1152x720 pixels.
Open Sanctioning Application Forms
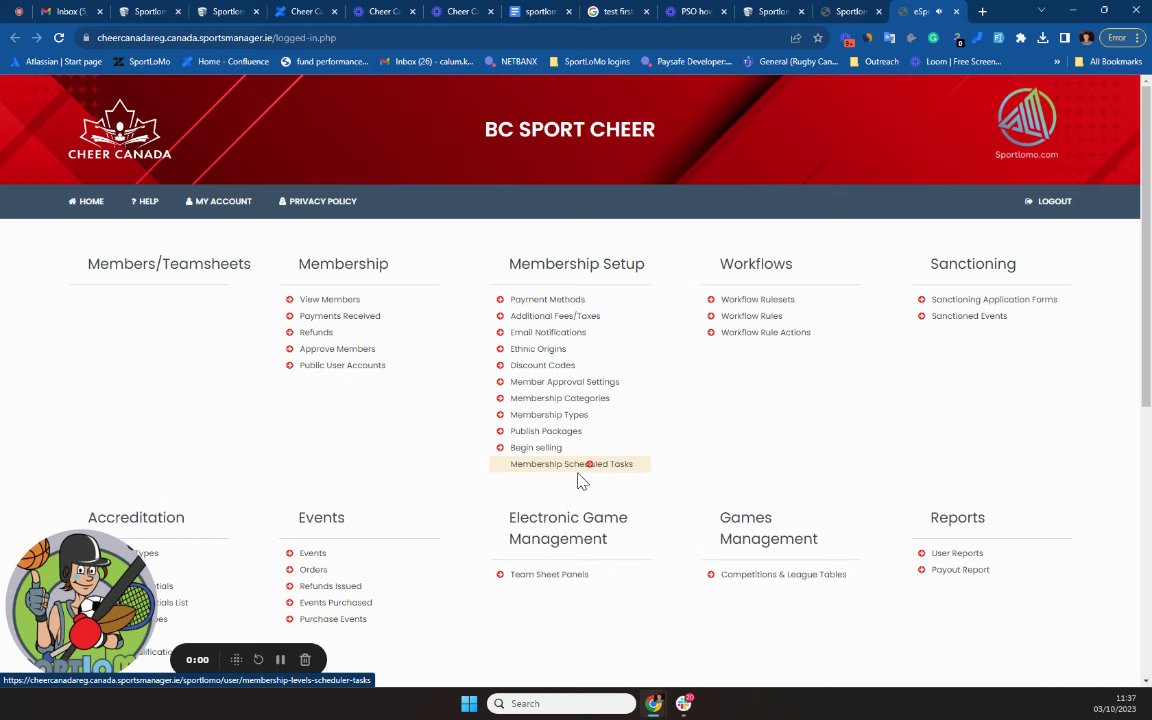tap(994, 300)
